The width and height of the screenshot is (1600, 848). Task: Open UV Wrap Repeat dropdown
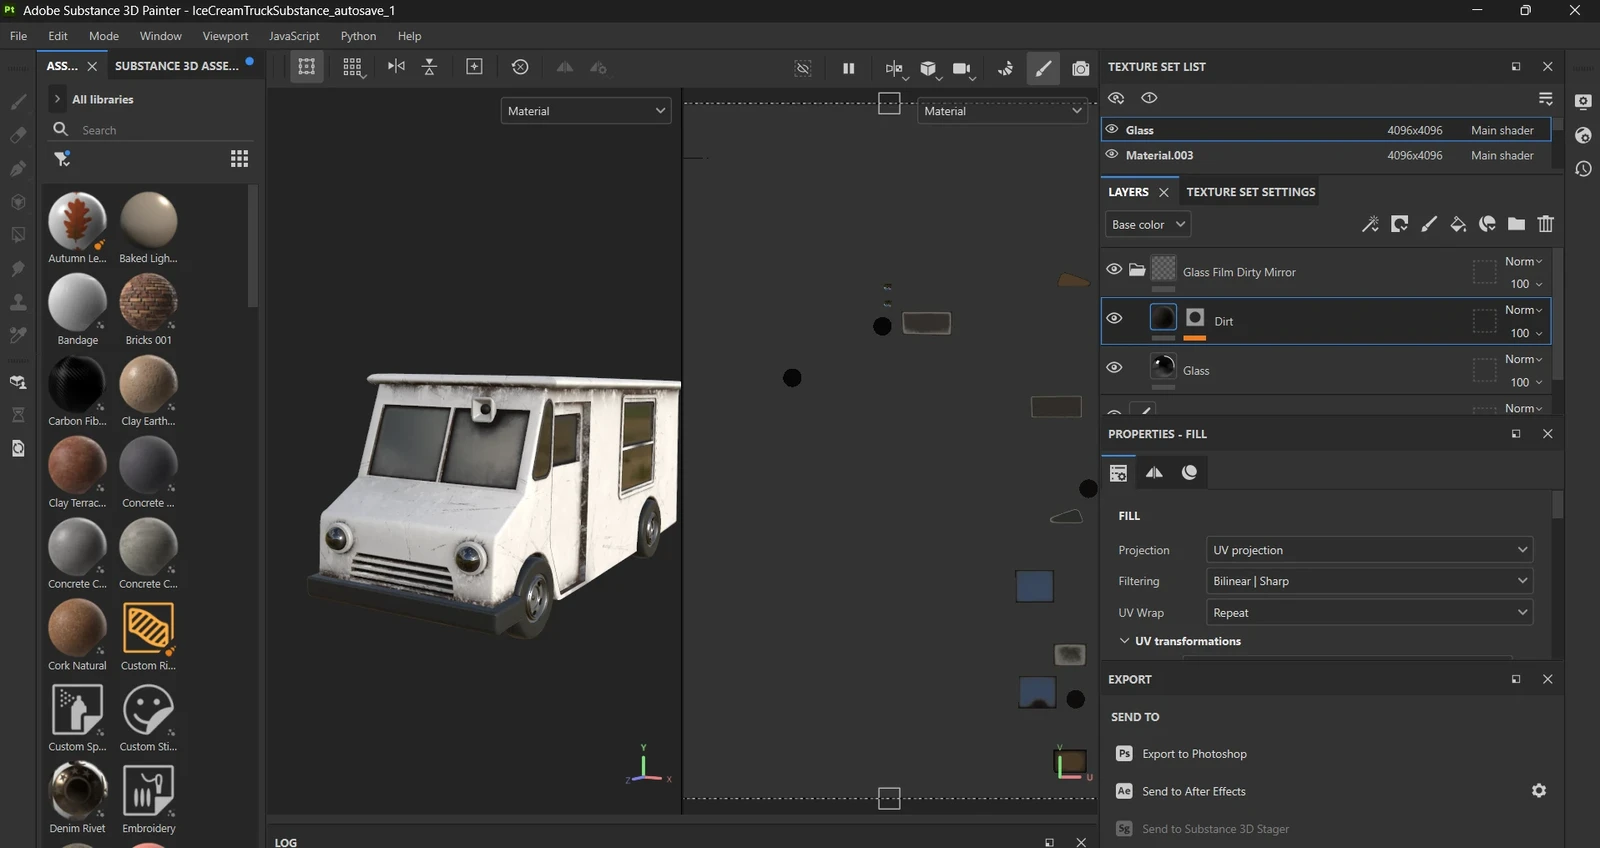(x=1369, y=613)
